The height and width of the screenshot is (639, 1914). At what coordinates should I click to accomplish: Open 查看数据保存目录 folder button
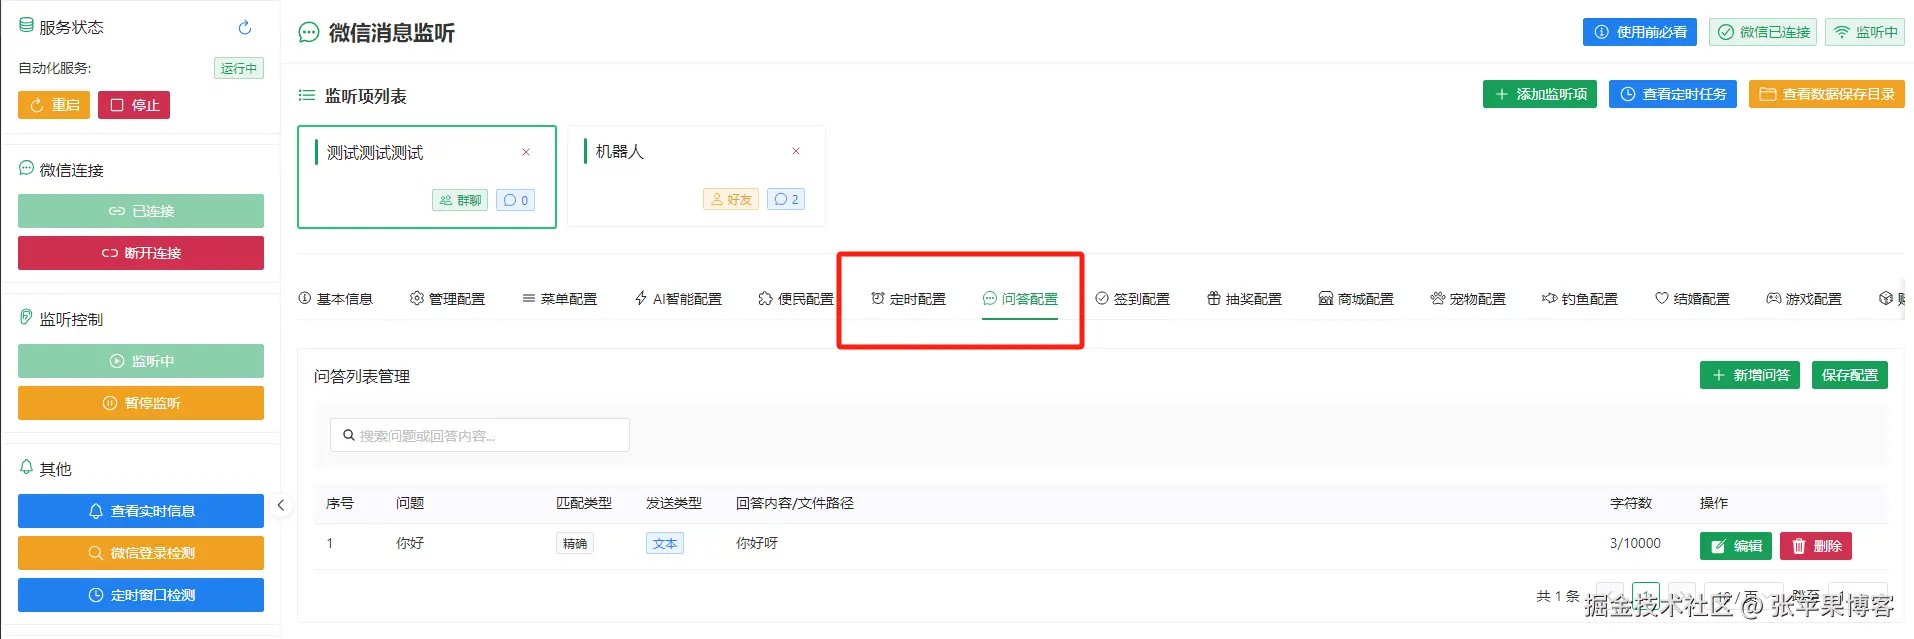tap(1827, 94)
